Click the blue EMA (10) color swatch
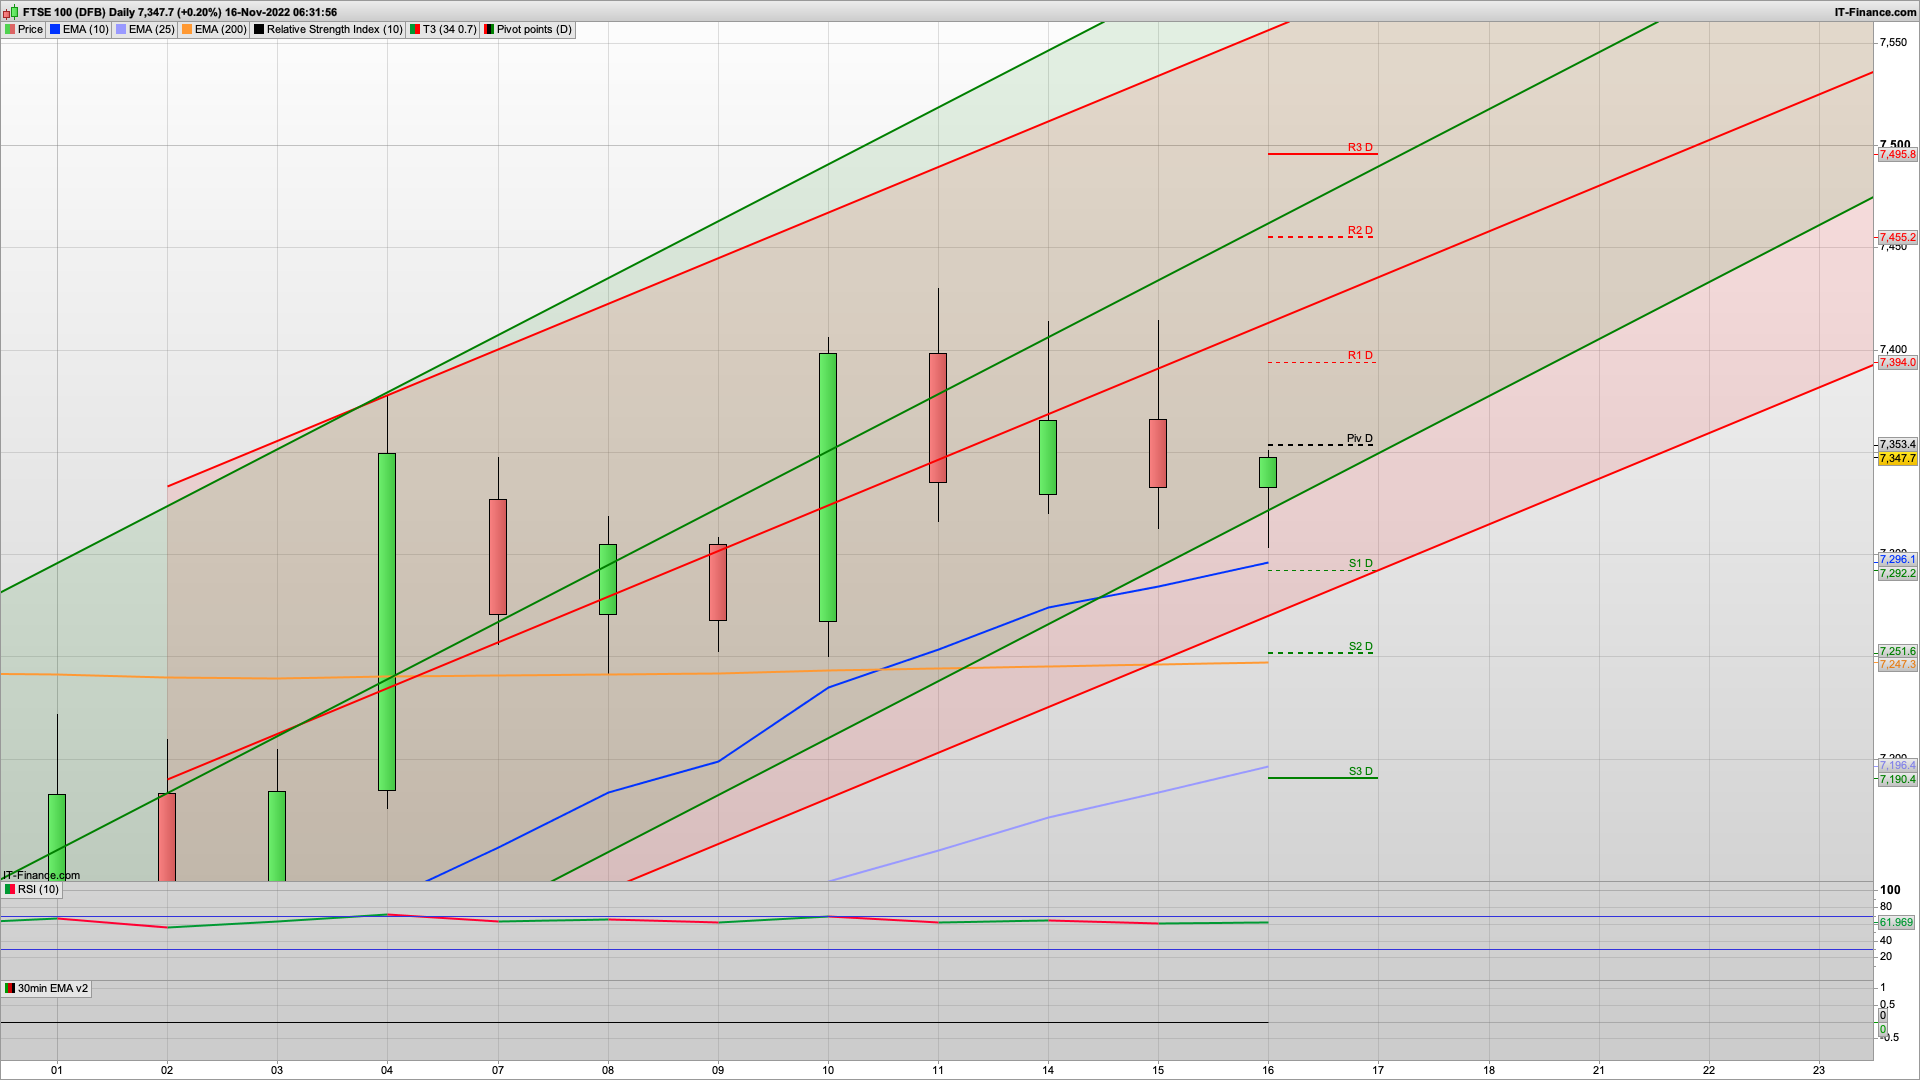Viewport: 1920px width, 1080px height. point(55,30)
